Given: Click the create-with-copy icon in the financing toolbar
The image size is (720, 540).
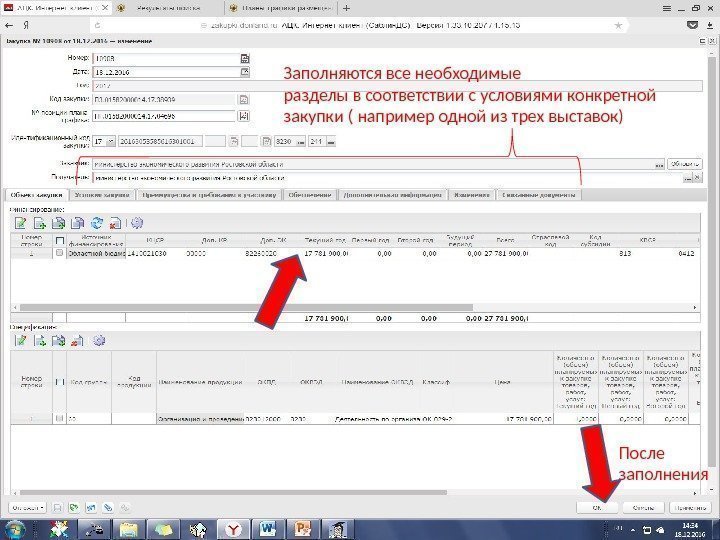Looking at the screenshot, I should (x=59, y=223).
